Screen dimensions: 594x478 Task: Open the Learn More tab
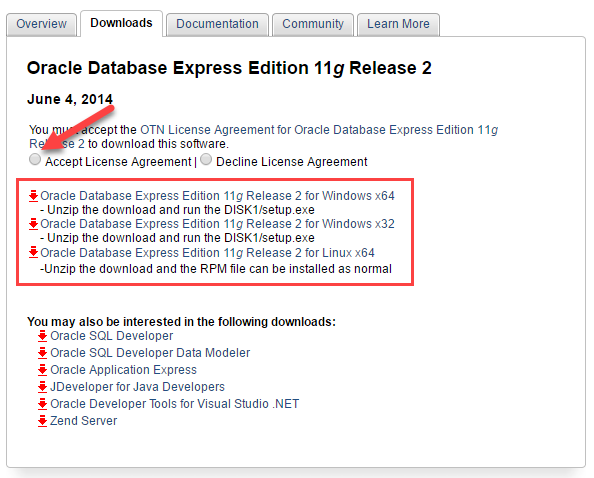click(x=398, y=24)
